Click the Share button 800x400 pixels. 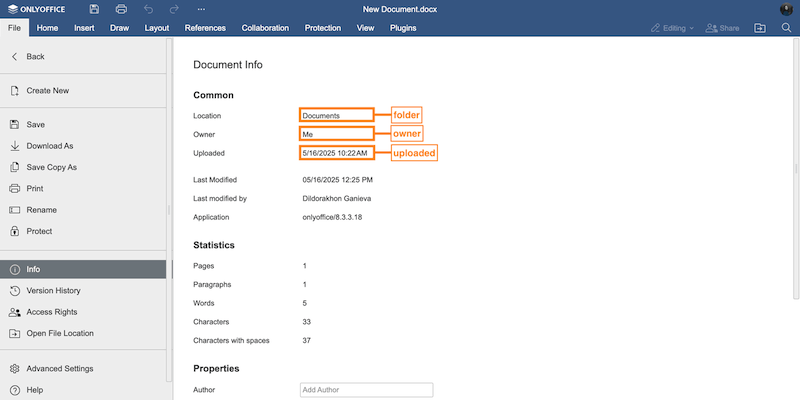click(722, 28)
